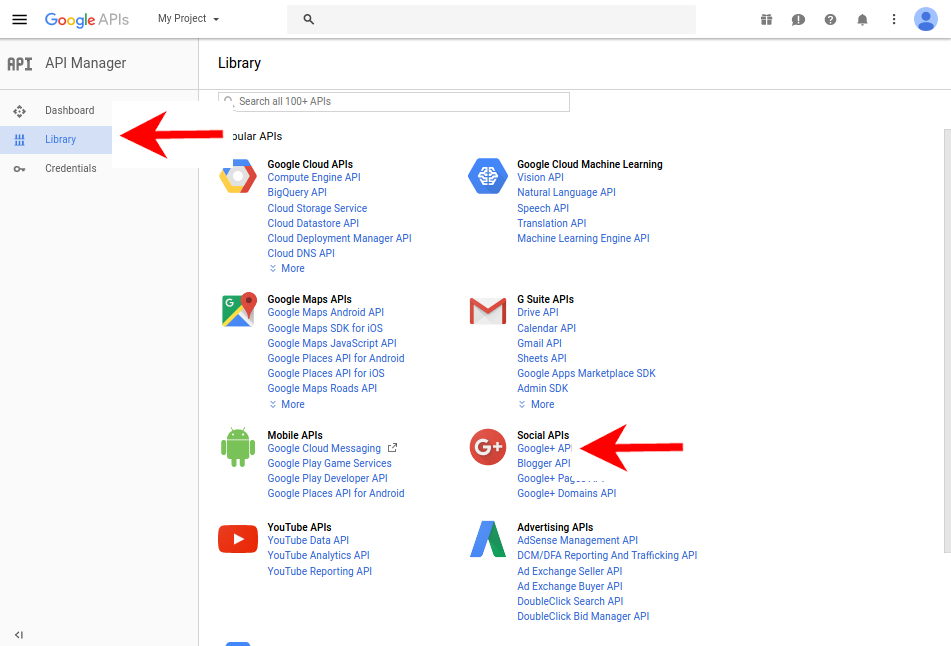This screenshot has height=646, width=951.
Task: Open the three-dot more options menu
Action: click(893, 19)
